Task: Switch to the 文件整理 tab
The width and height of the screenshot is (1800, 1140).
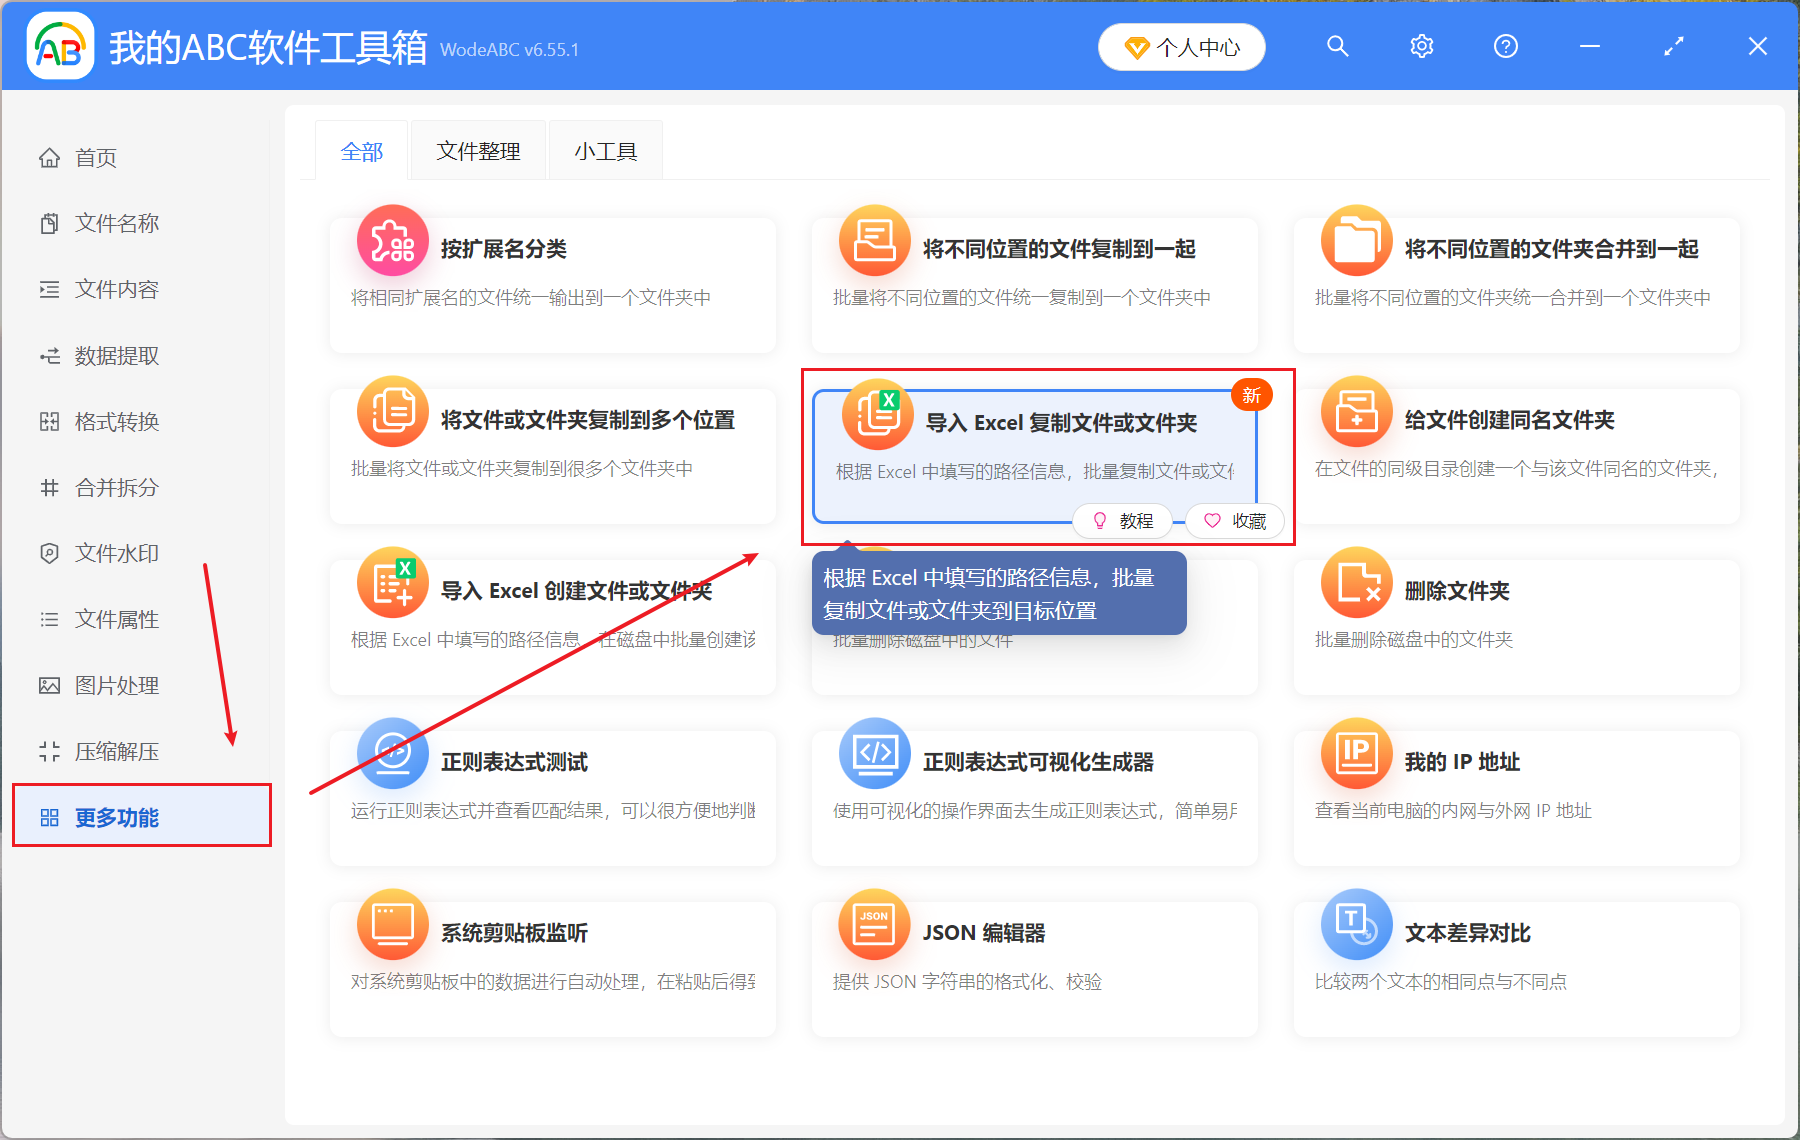Action: click(477, 150)
